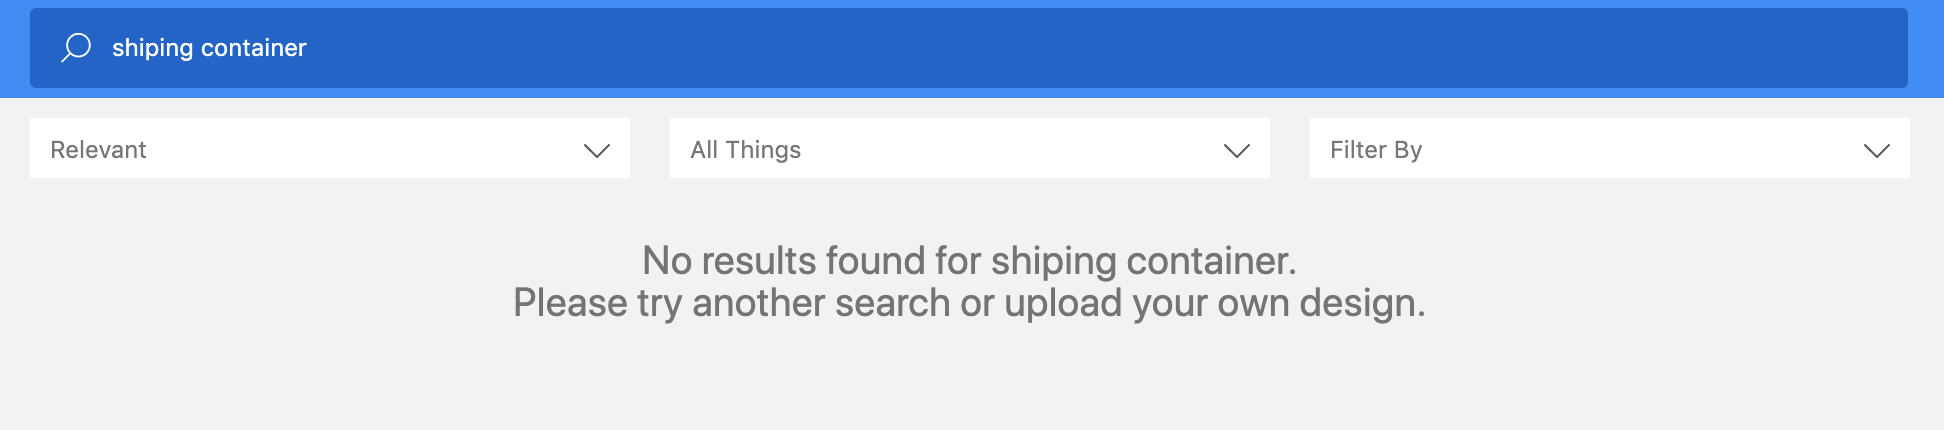
Task: Click "Please try another search" text
Action: click(x=732, y=303)
